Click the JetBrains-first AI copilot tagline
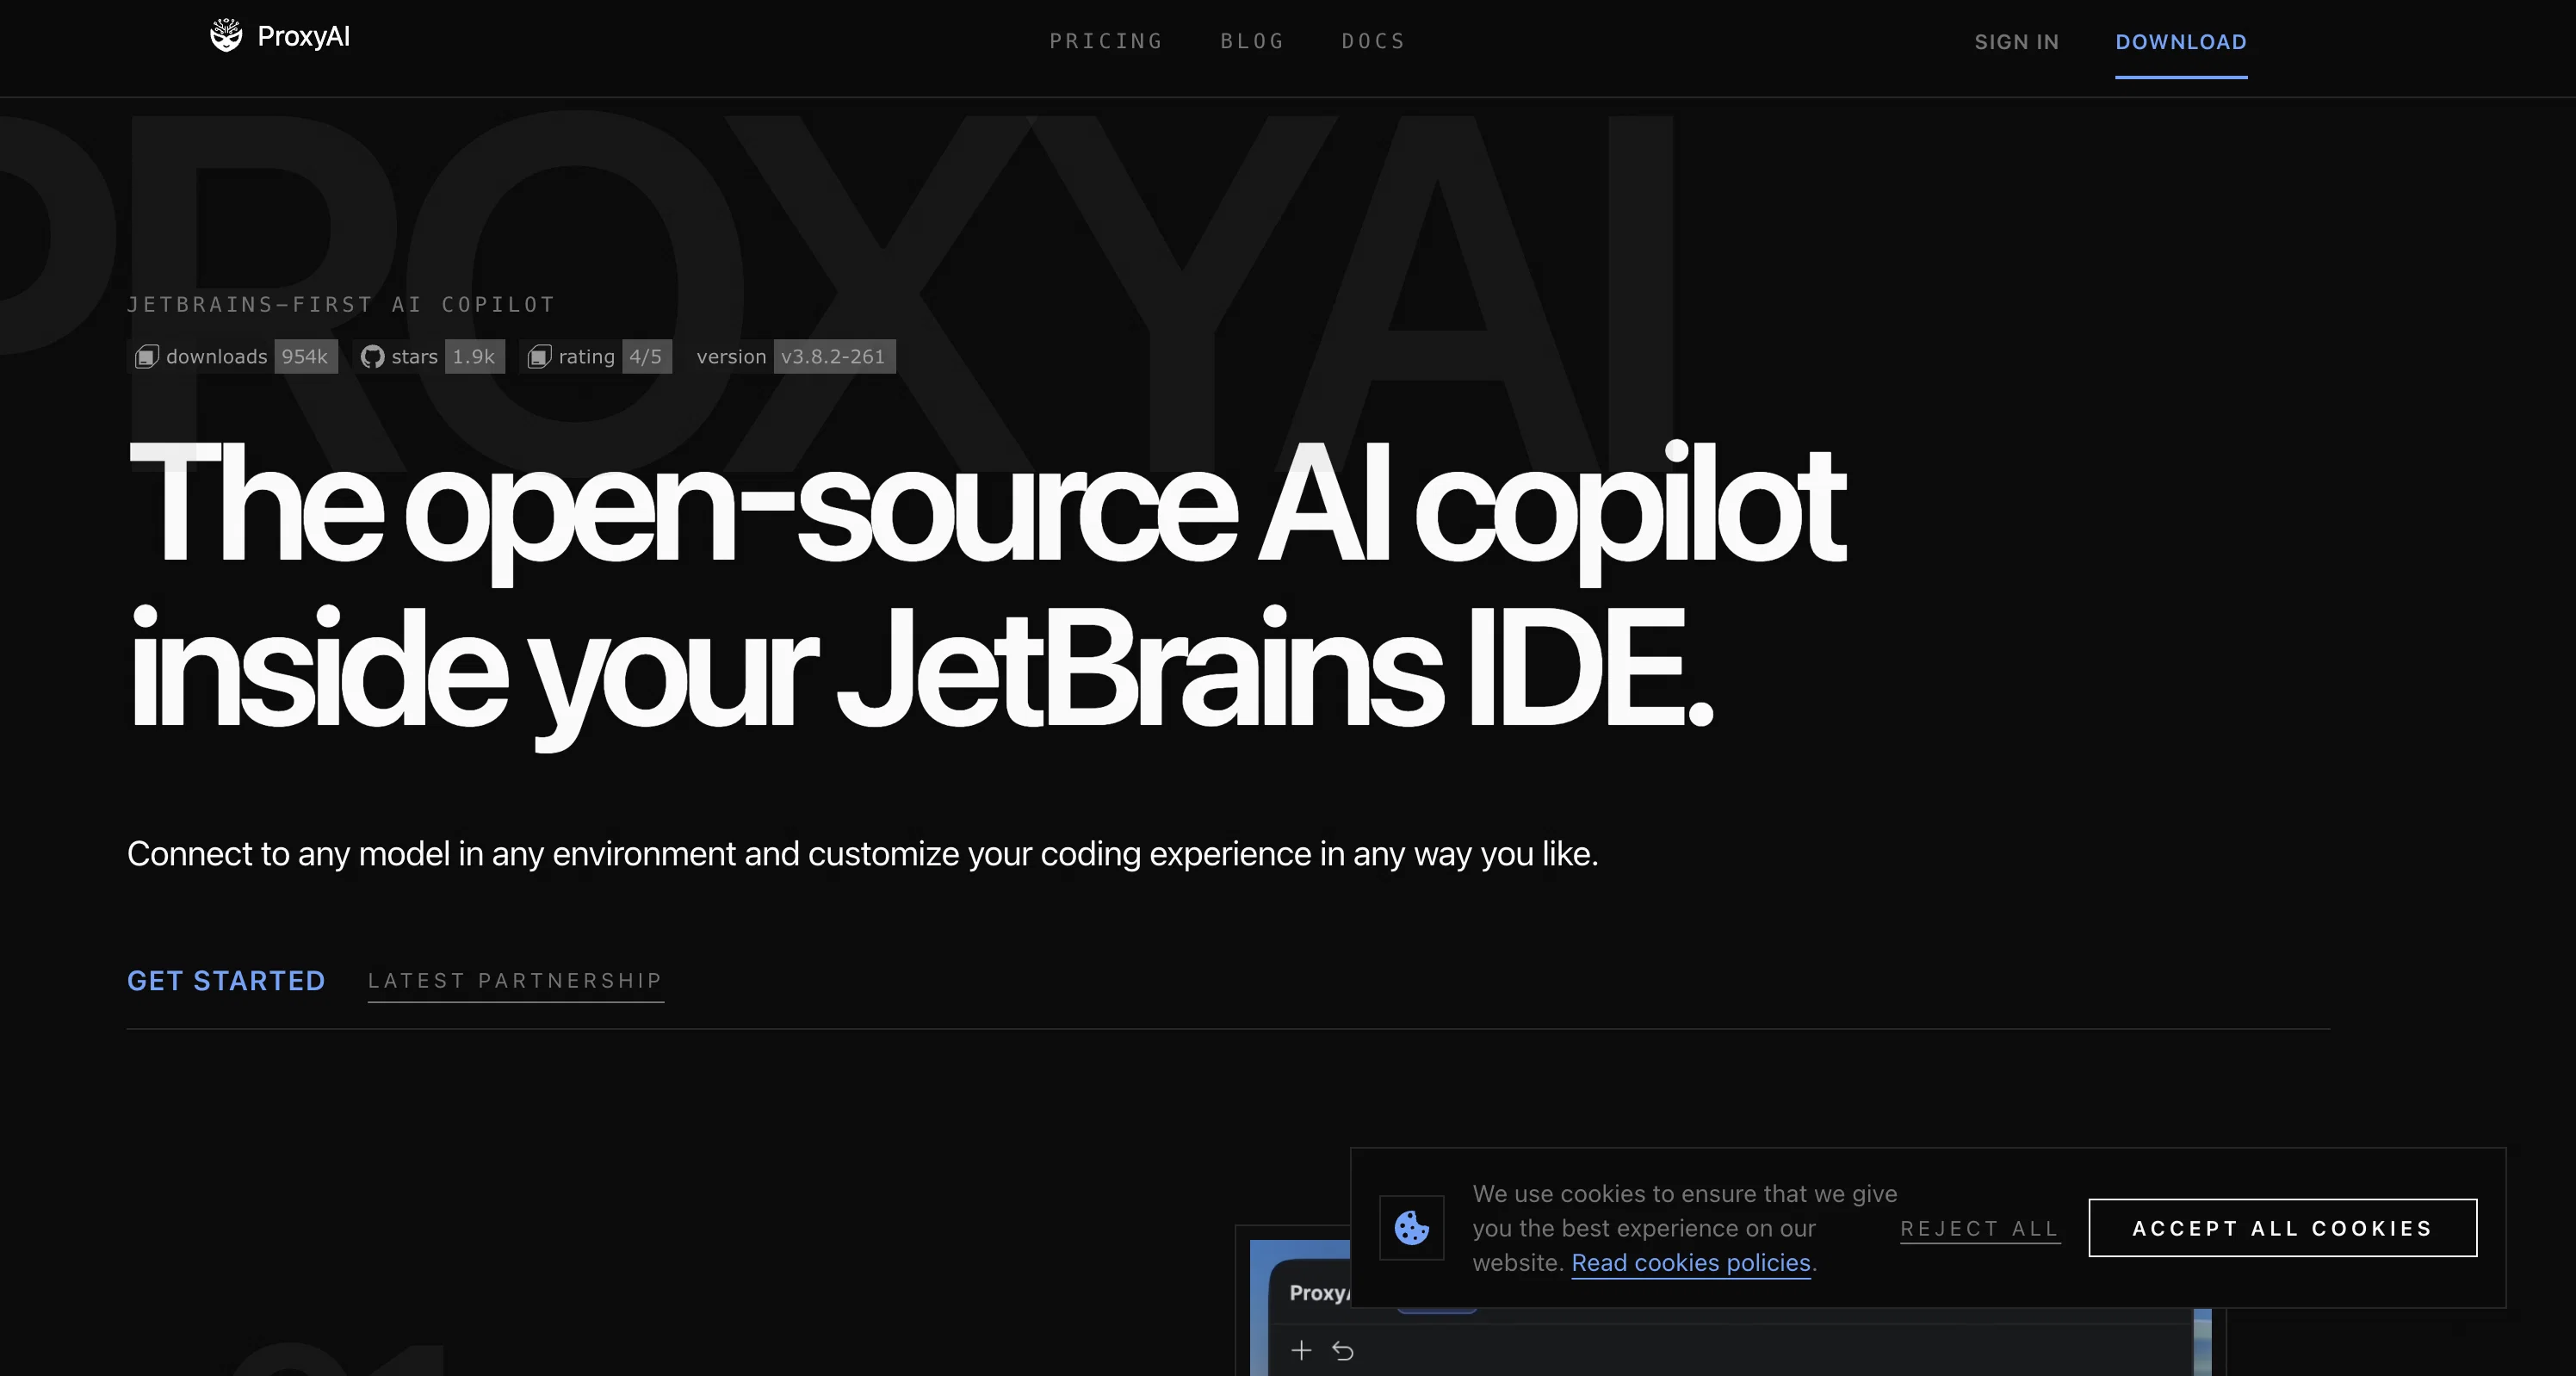This screenshot has height=1376, width=2576. tap(341, 304)
